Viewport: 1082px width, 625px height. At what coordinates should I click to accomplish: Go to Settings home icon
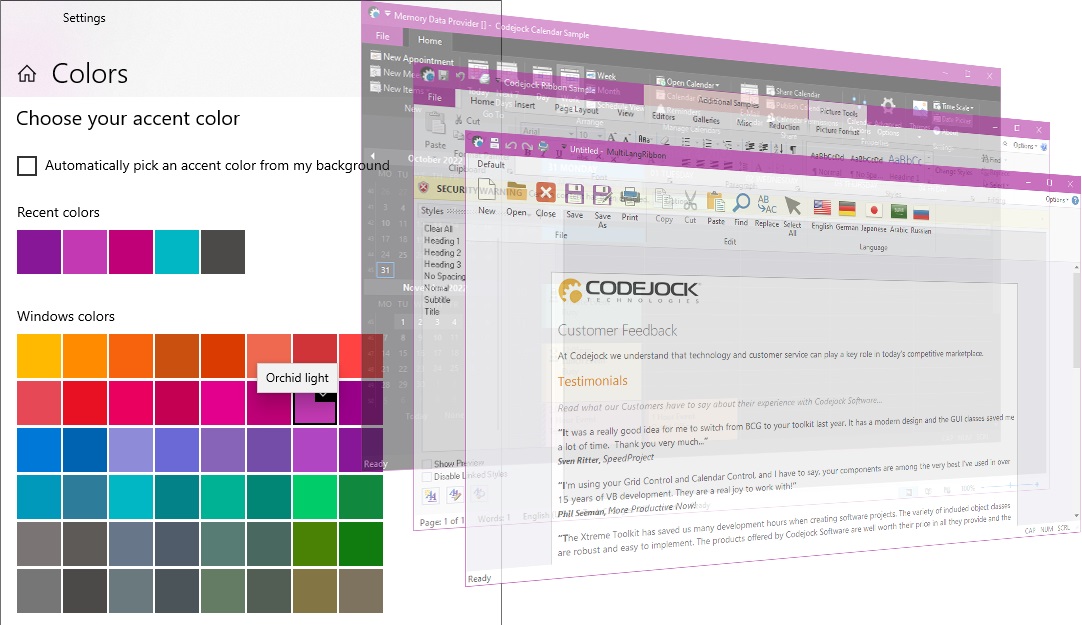(x=27, y=74)
